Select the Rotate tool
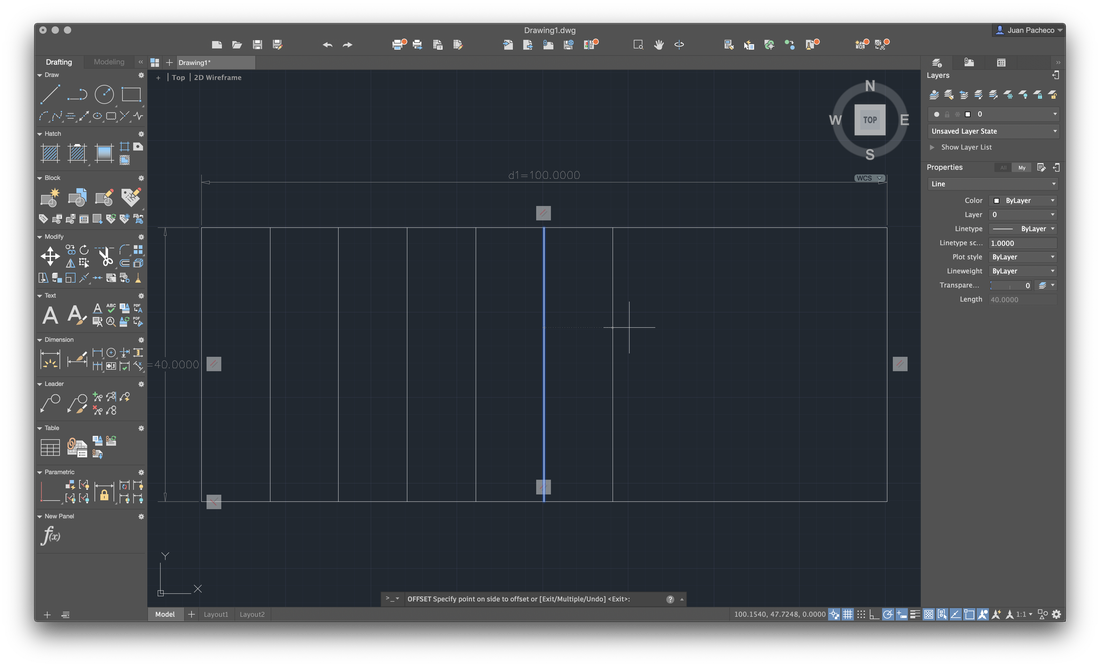 coord(83,250)
